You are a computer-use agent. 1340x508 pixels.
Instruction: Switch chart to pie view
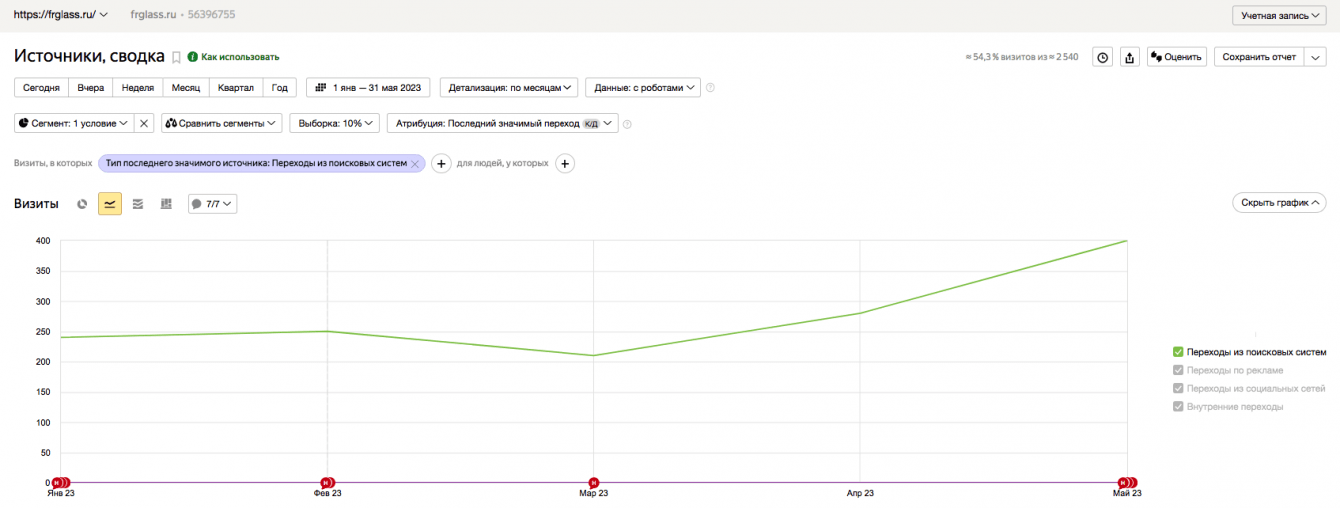(x=82, y=204)
